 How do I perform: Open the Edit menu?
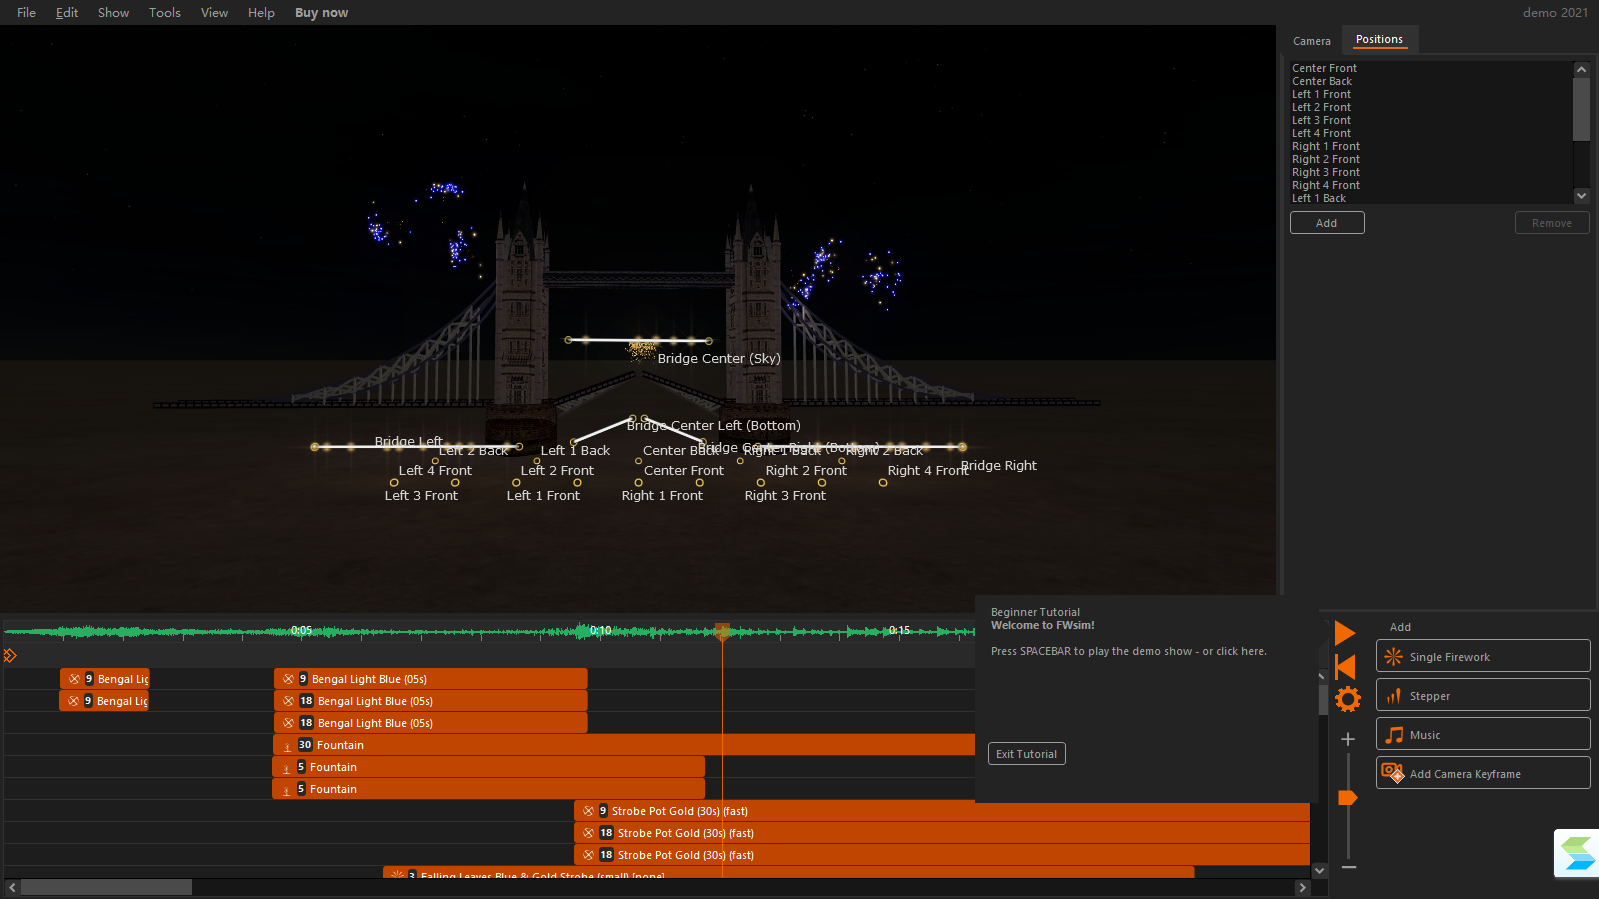pyautogui.click(x=67, y=13)
